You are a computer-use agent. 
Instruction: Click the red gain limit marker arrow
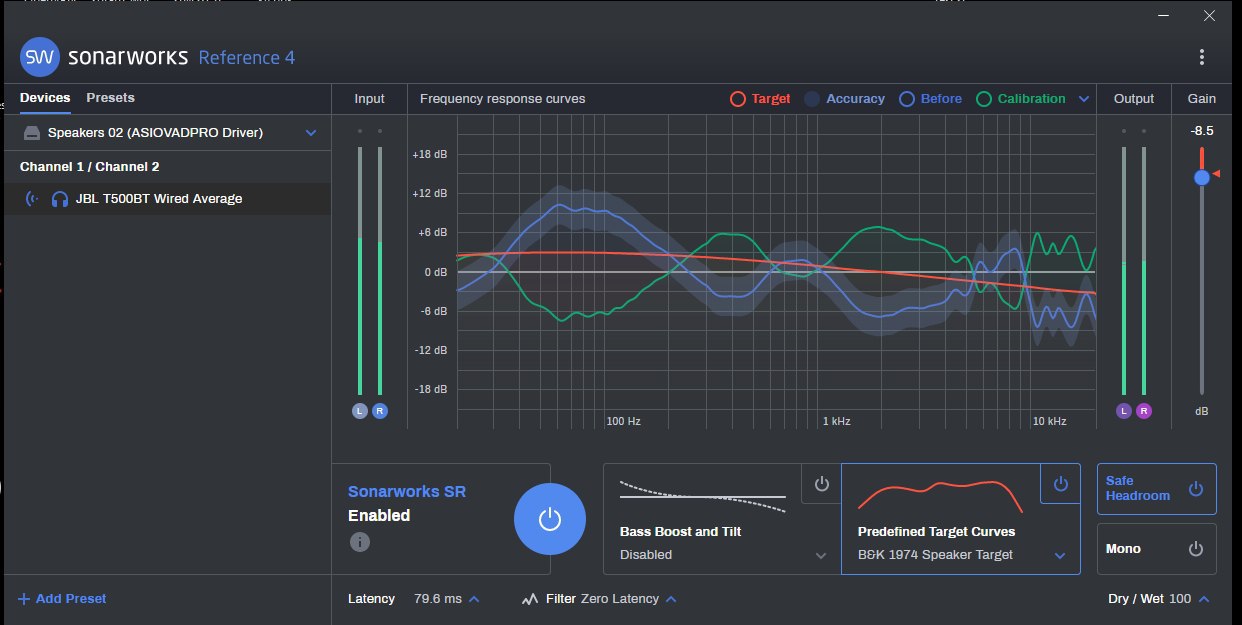tap(1217, 173)
